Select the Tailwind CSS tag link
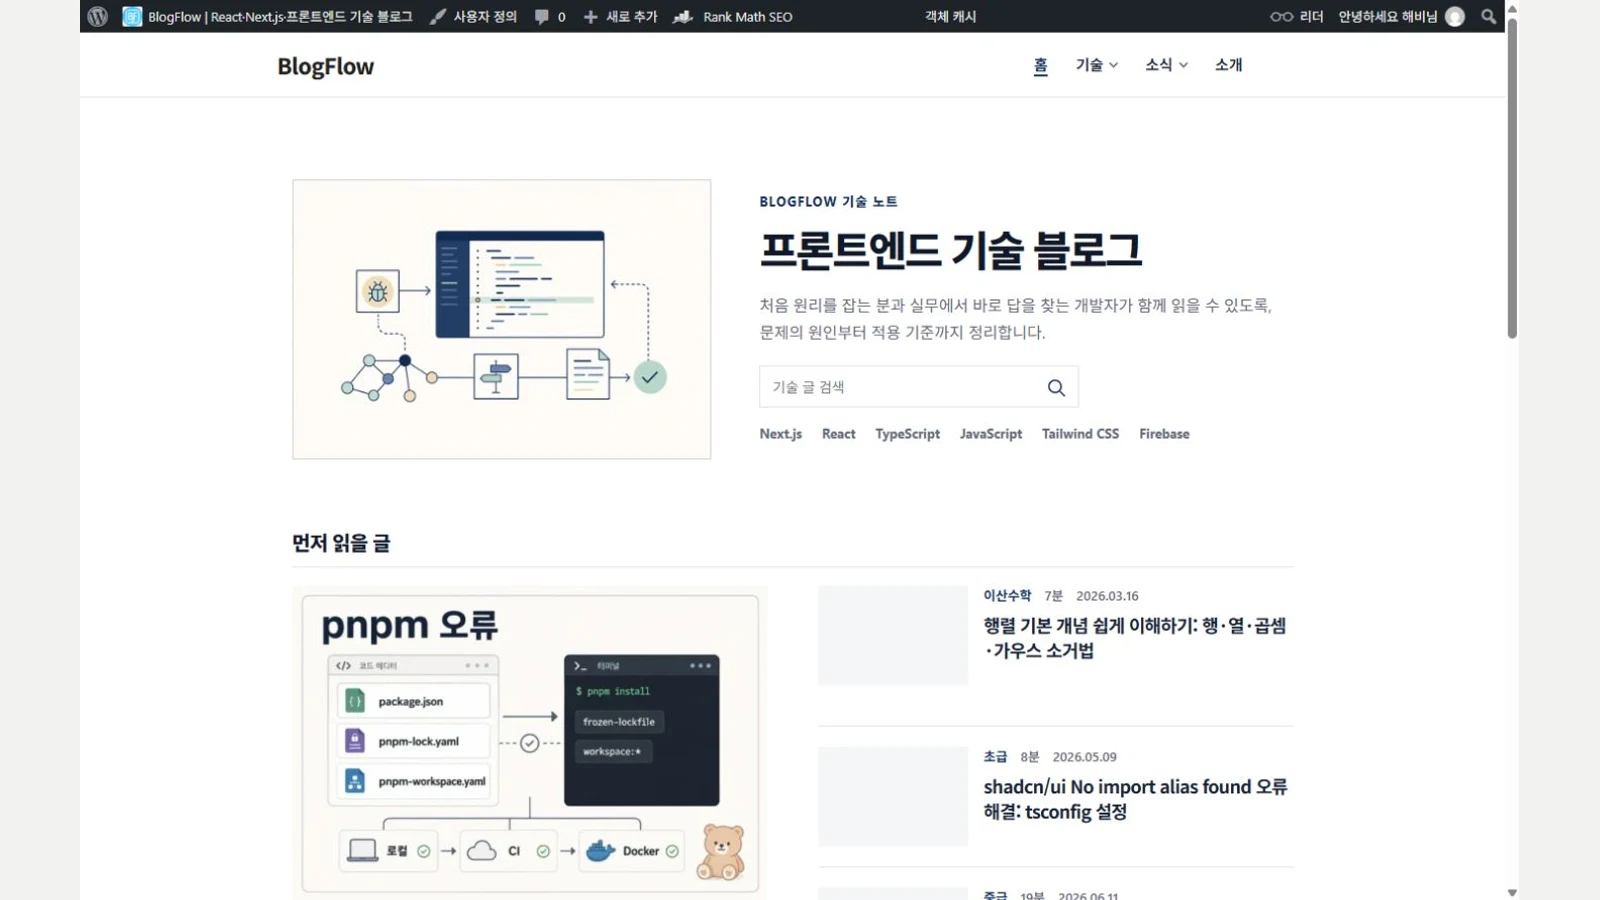Image resolution: width=1600 pixels, height=900 pixels. 1080,434
